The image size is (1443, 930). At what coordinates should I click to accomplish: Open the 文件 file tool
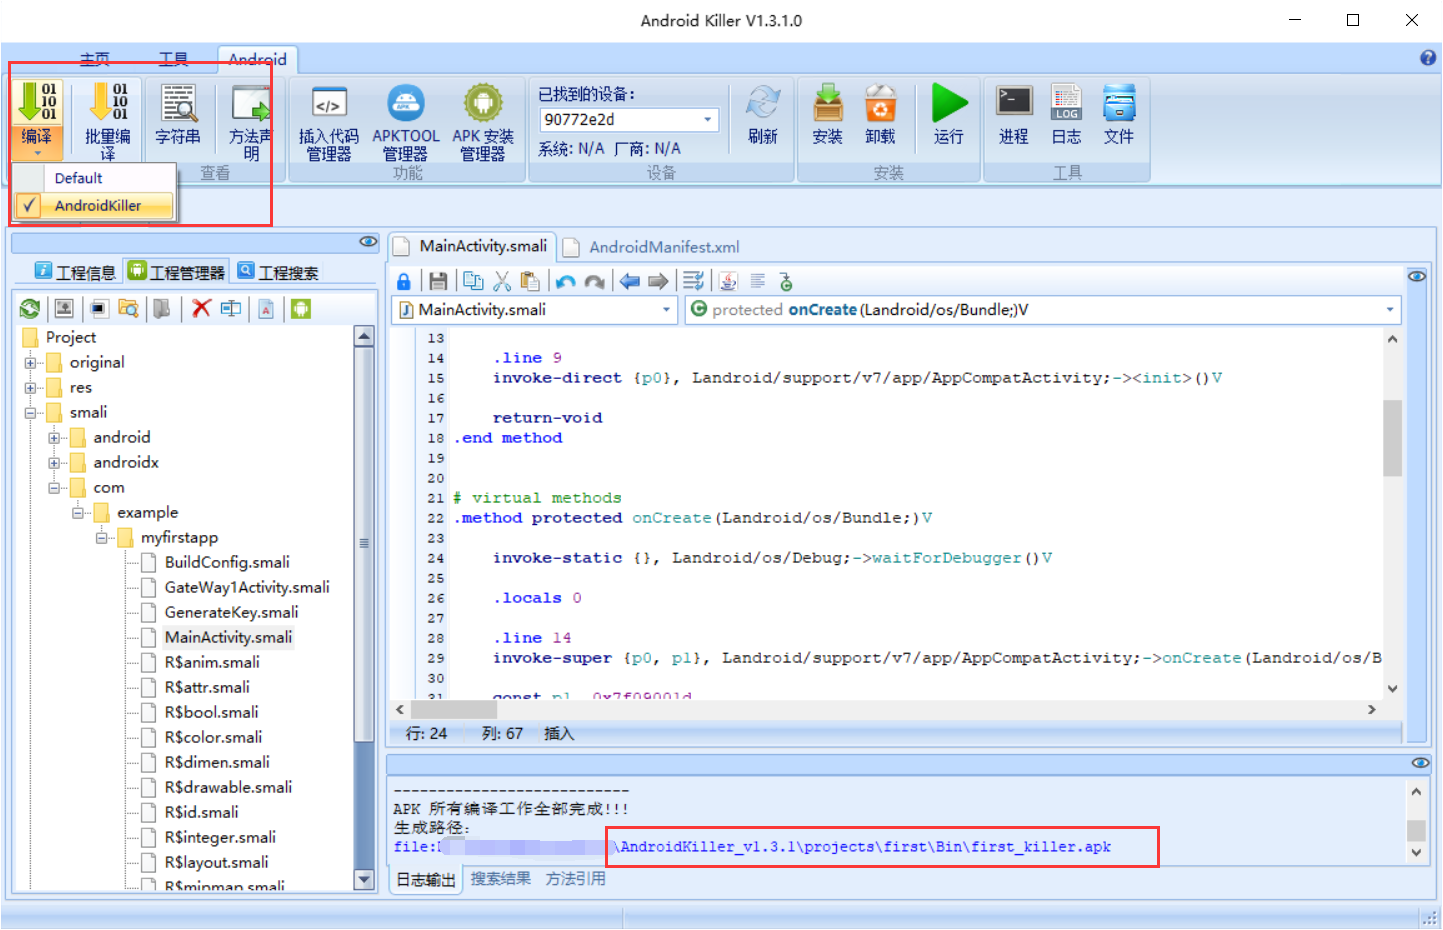coord(1119,115)
